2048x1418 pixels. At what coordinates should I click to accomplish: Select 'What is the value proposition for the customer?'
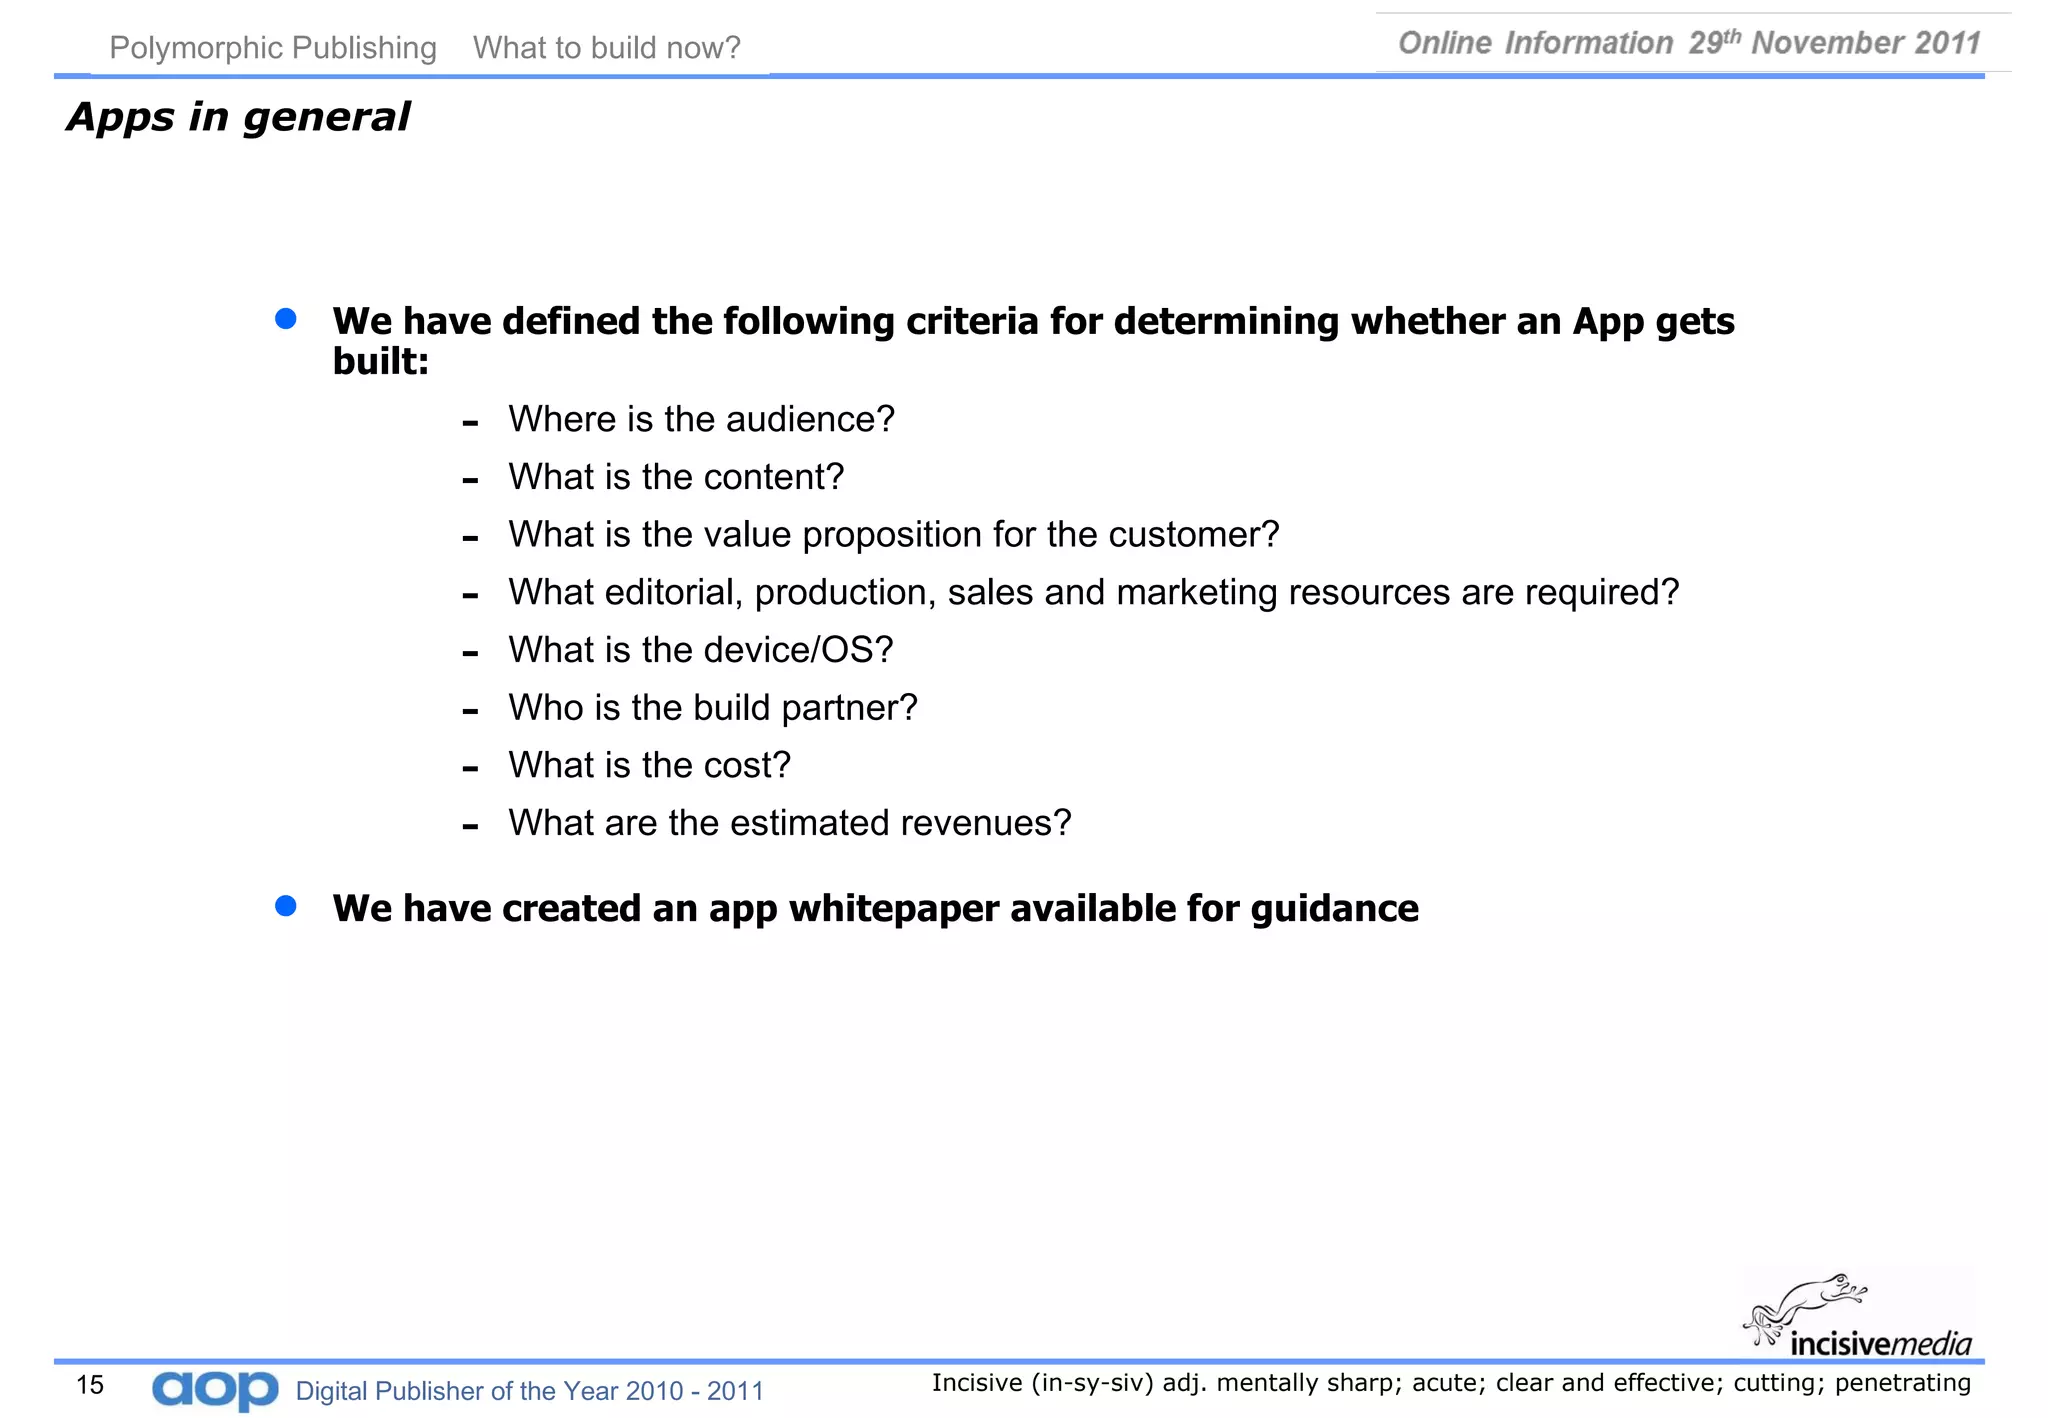(894, 535)
